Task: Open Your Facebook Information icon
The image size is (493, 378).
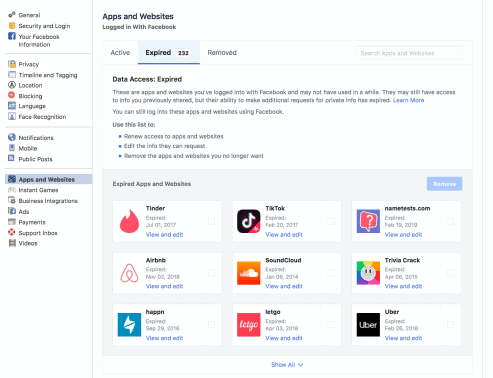Action: [x=12, y=36]
